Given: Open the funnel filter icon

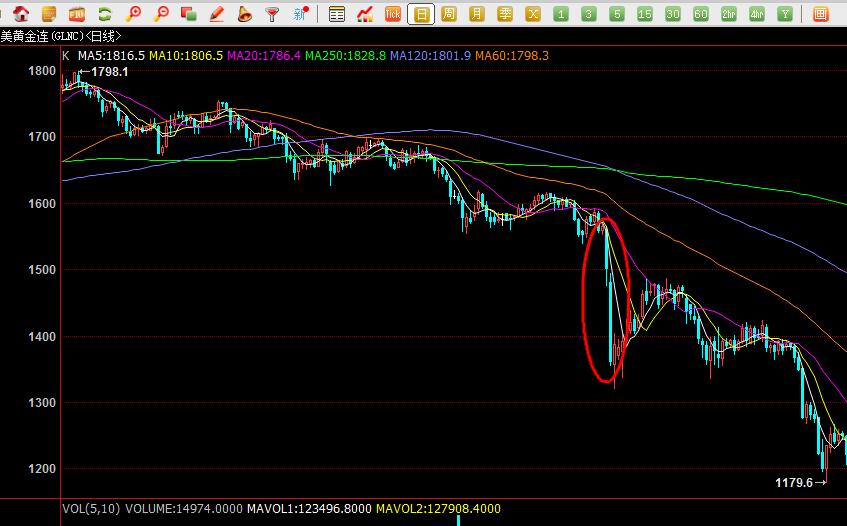Looking at the screenshot, I should coord(273,14).
